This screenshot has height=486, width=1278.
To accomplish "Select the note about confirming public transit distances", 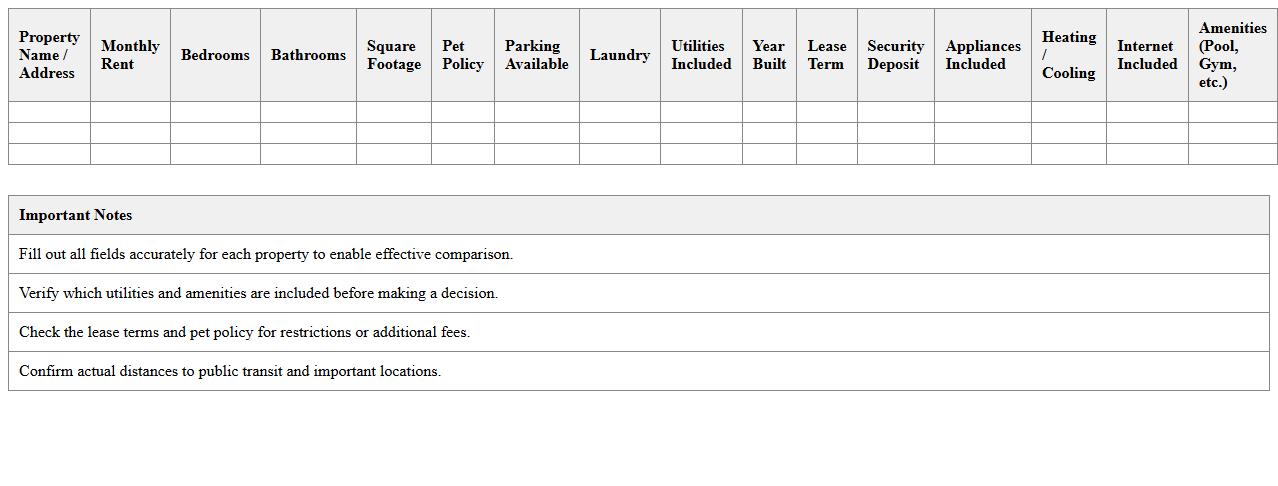I will click(x=230, y=371).
